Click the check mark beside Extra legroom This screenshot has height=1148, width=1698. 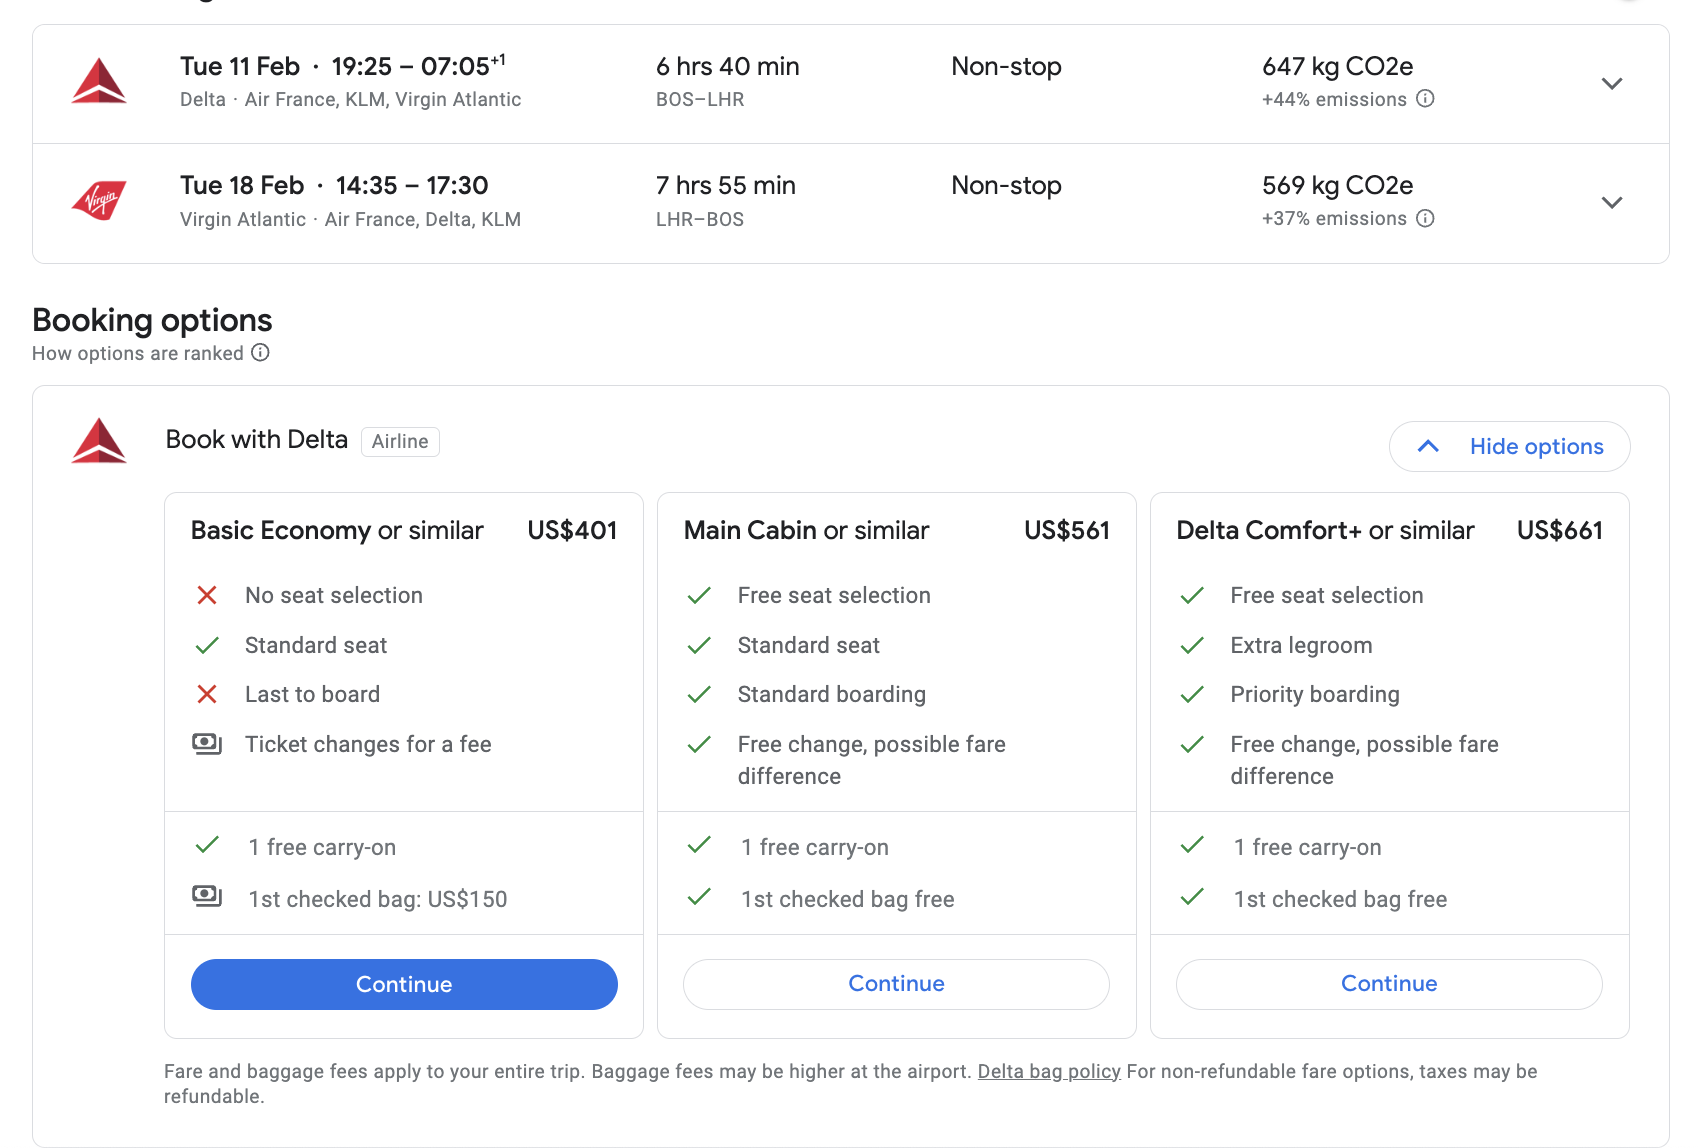click(x=1192, y=645)
